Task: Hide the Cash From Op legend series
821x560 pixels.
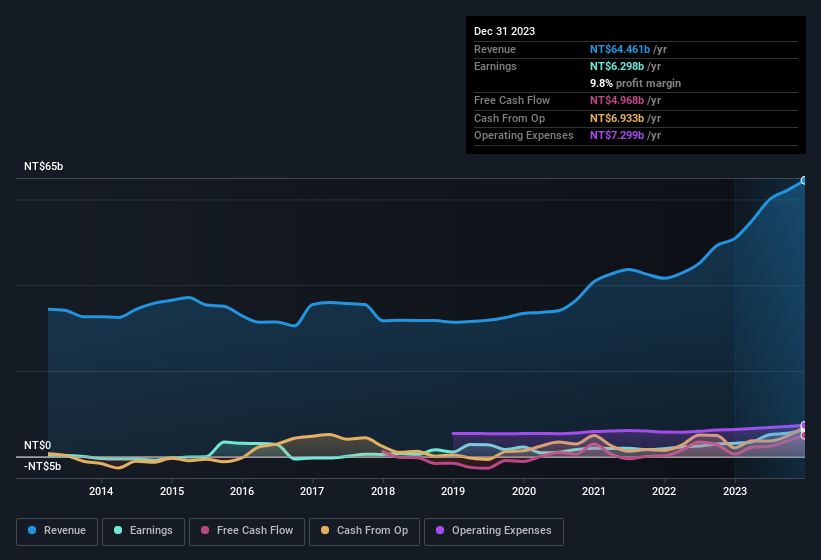Action: point(363,531)
